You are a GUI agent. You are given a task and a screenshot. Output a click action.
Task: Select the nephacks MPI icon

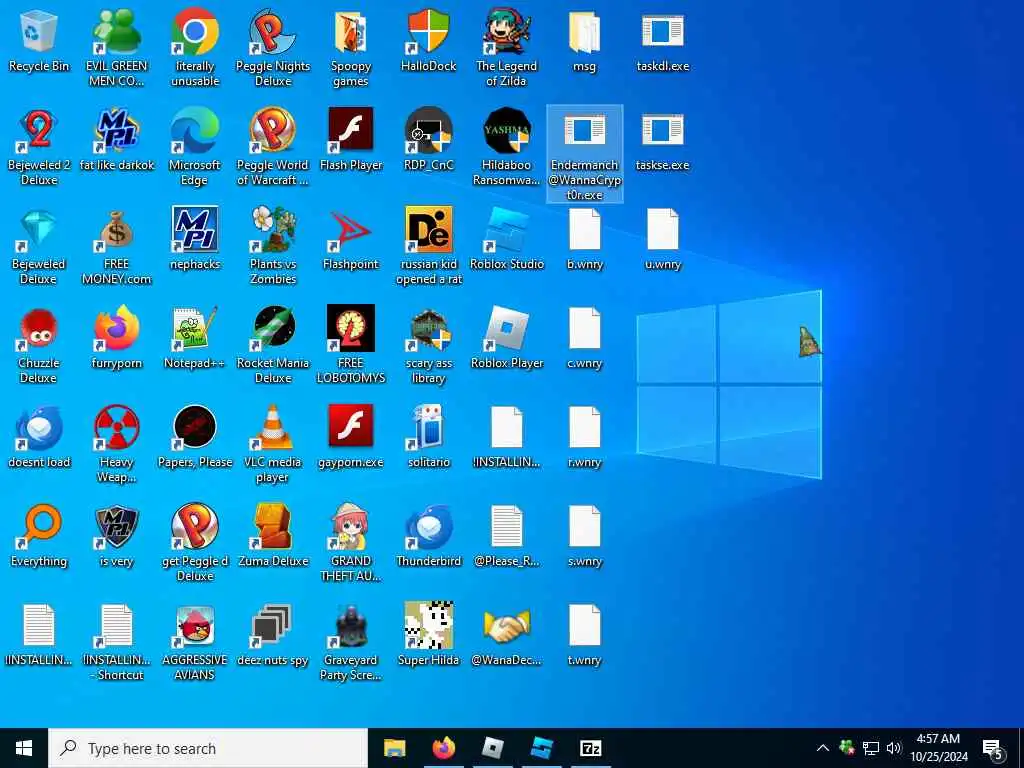[195, 230]
